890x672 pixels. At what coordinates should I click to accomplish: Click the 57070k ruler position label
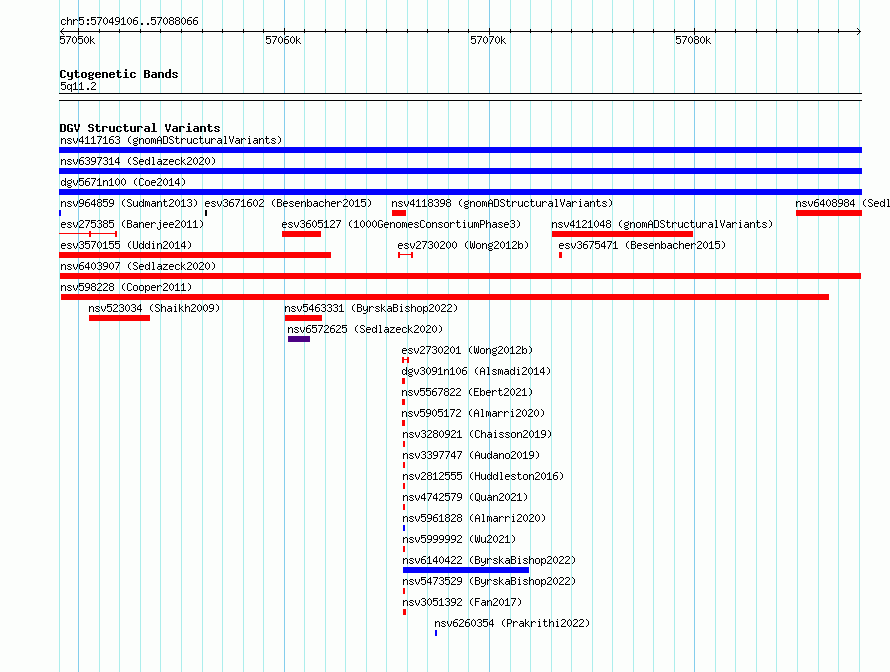[488, 40]
